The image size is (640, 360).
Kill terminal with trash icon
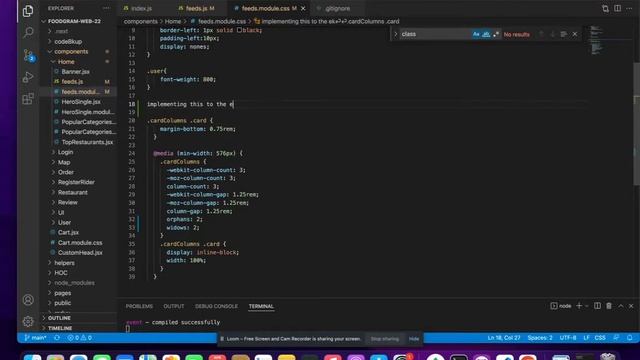pyautogui.click(x=609, y=306)
